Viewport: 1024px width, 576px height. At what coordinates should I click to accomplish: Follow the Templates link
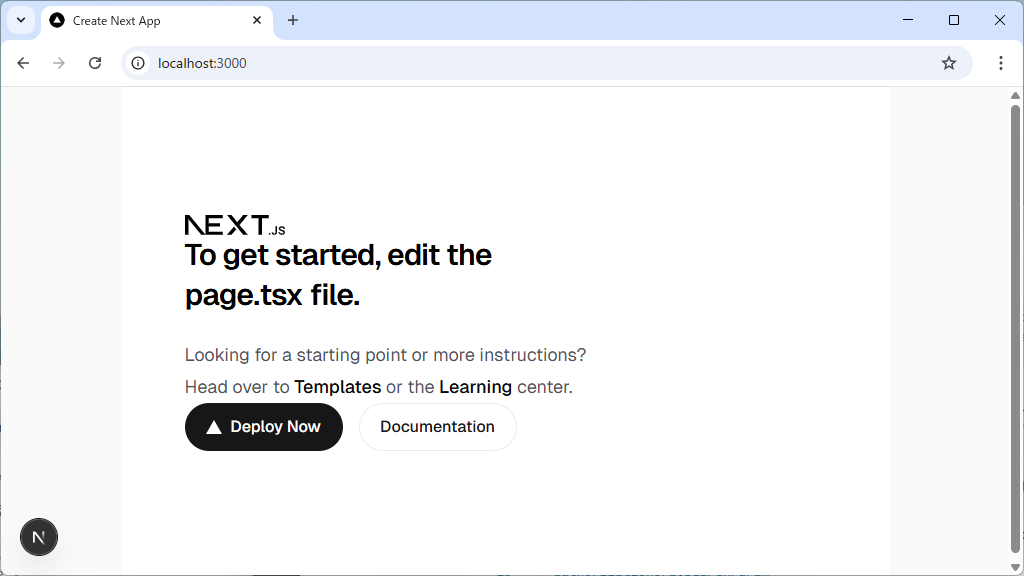[x=338, y=387]
